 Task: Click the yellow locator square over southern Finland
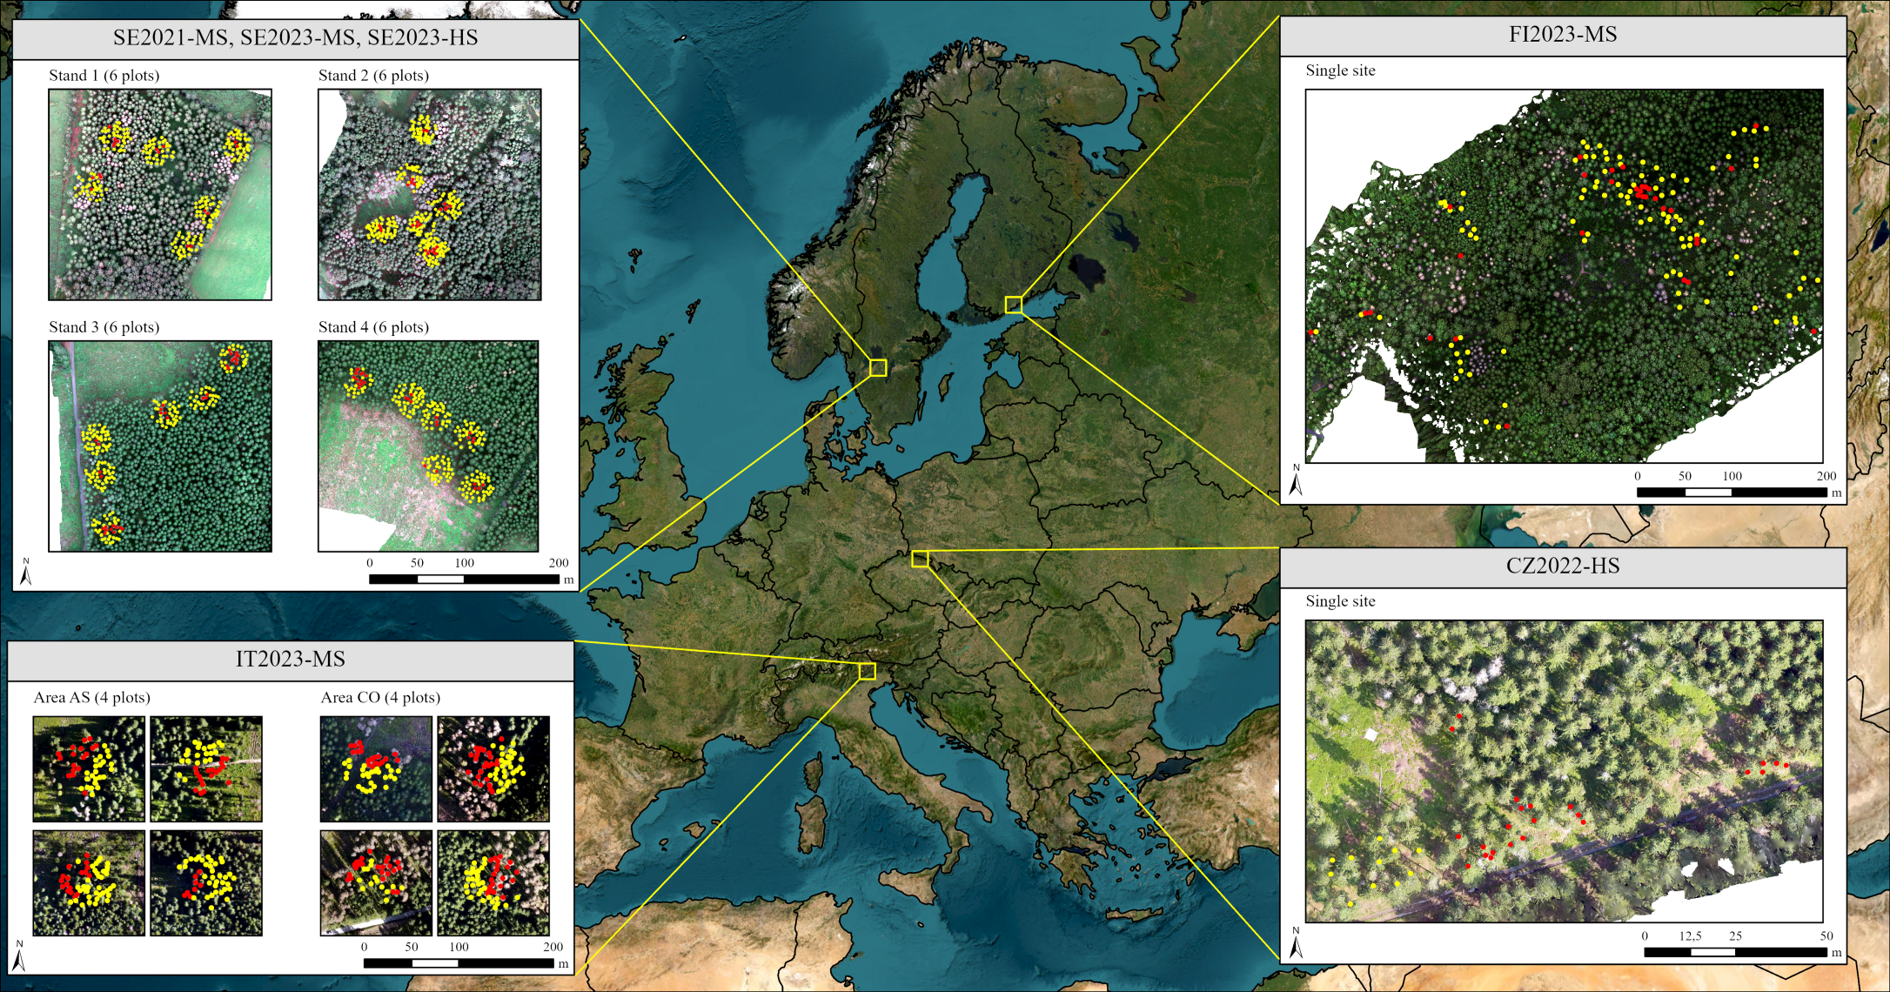[1014, 305]
